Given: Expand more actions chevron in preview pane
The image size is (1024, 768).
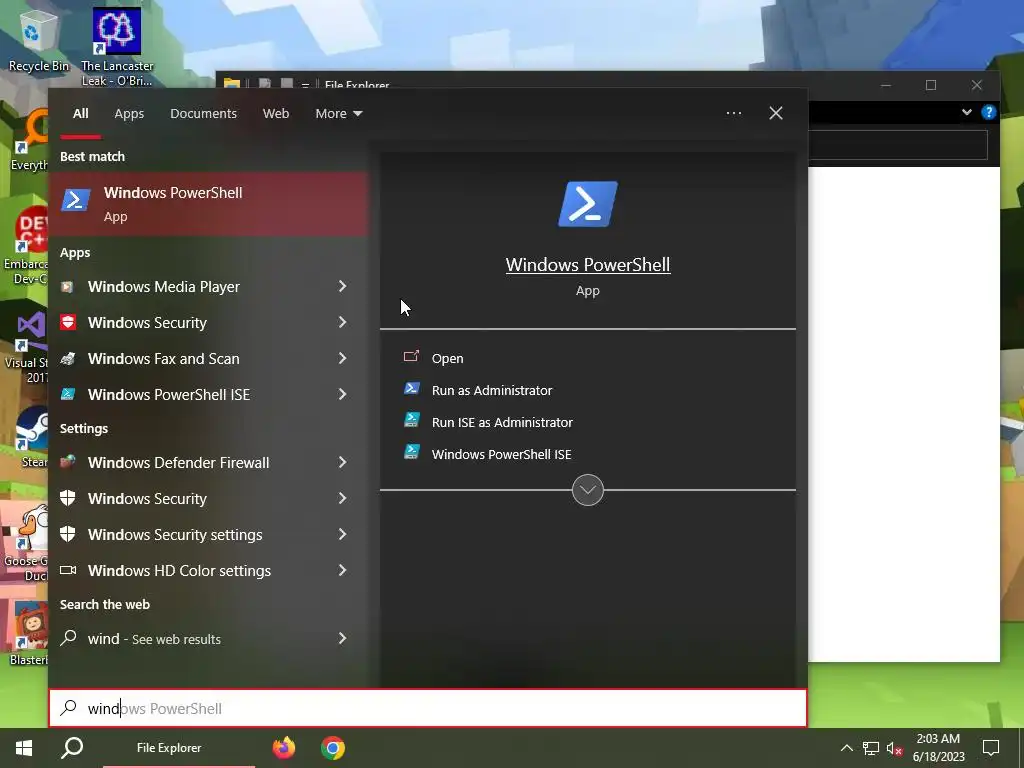Looking at the screenshot, I should 588,490.
